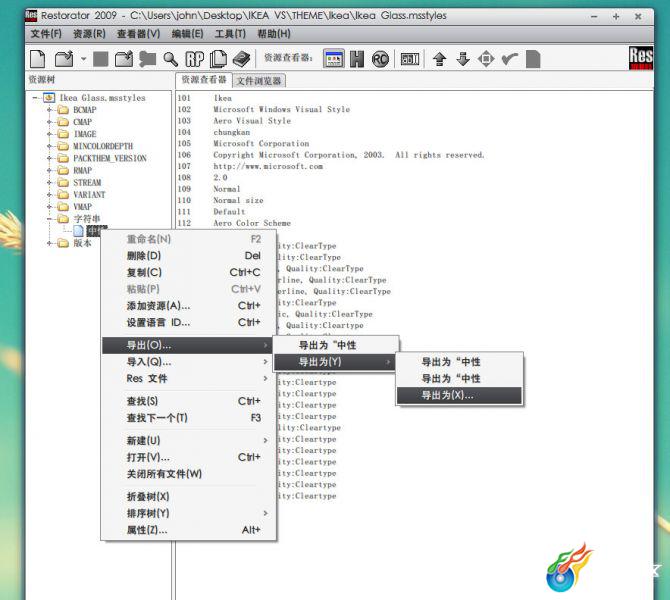Select the VARIANT folder in tree
The image size is (670, 600).
pyautogui.click(x=89, y=194)
